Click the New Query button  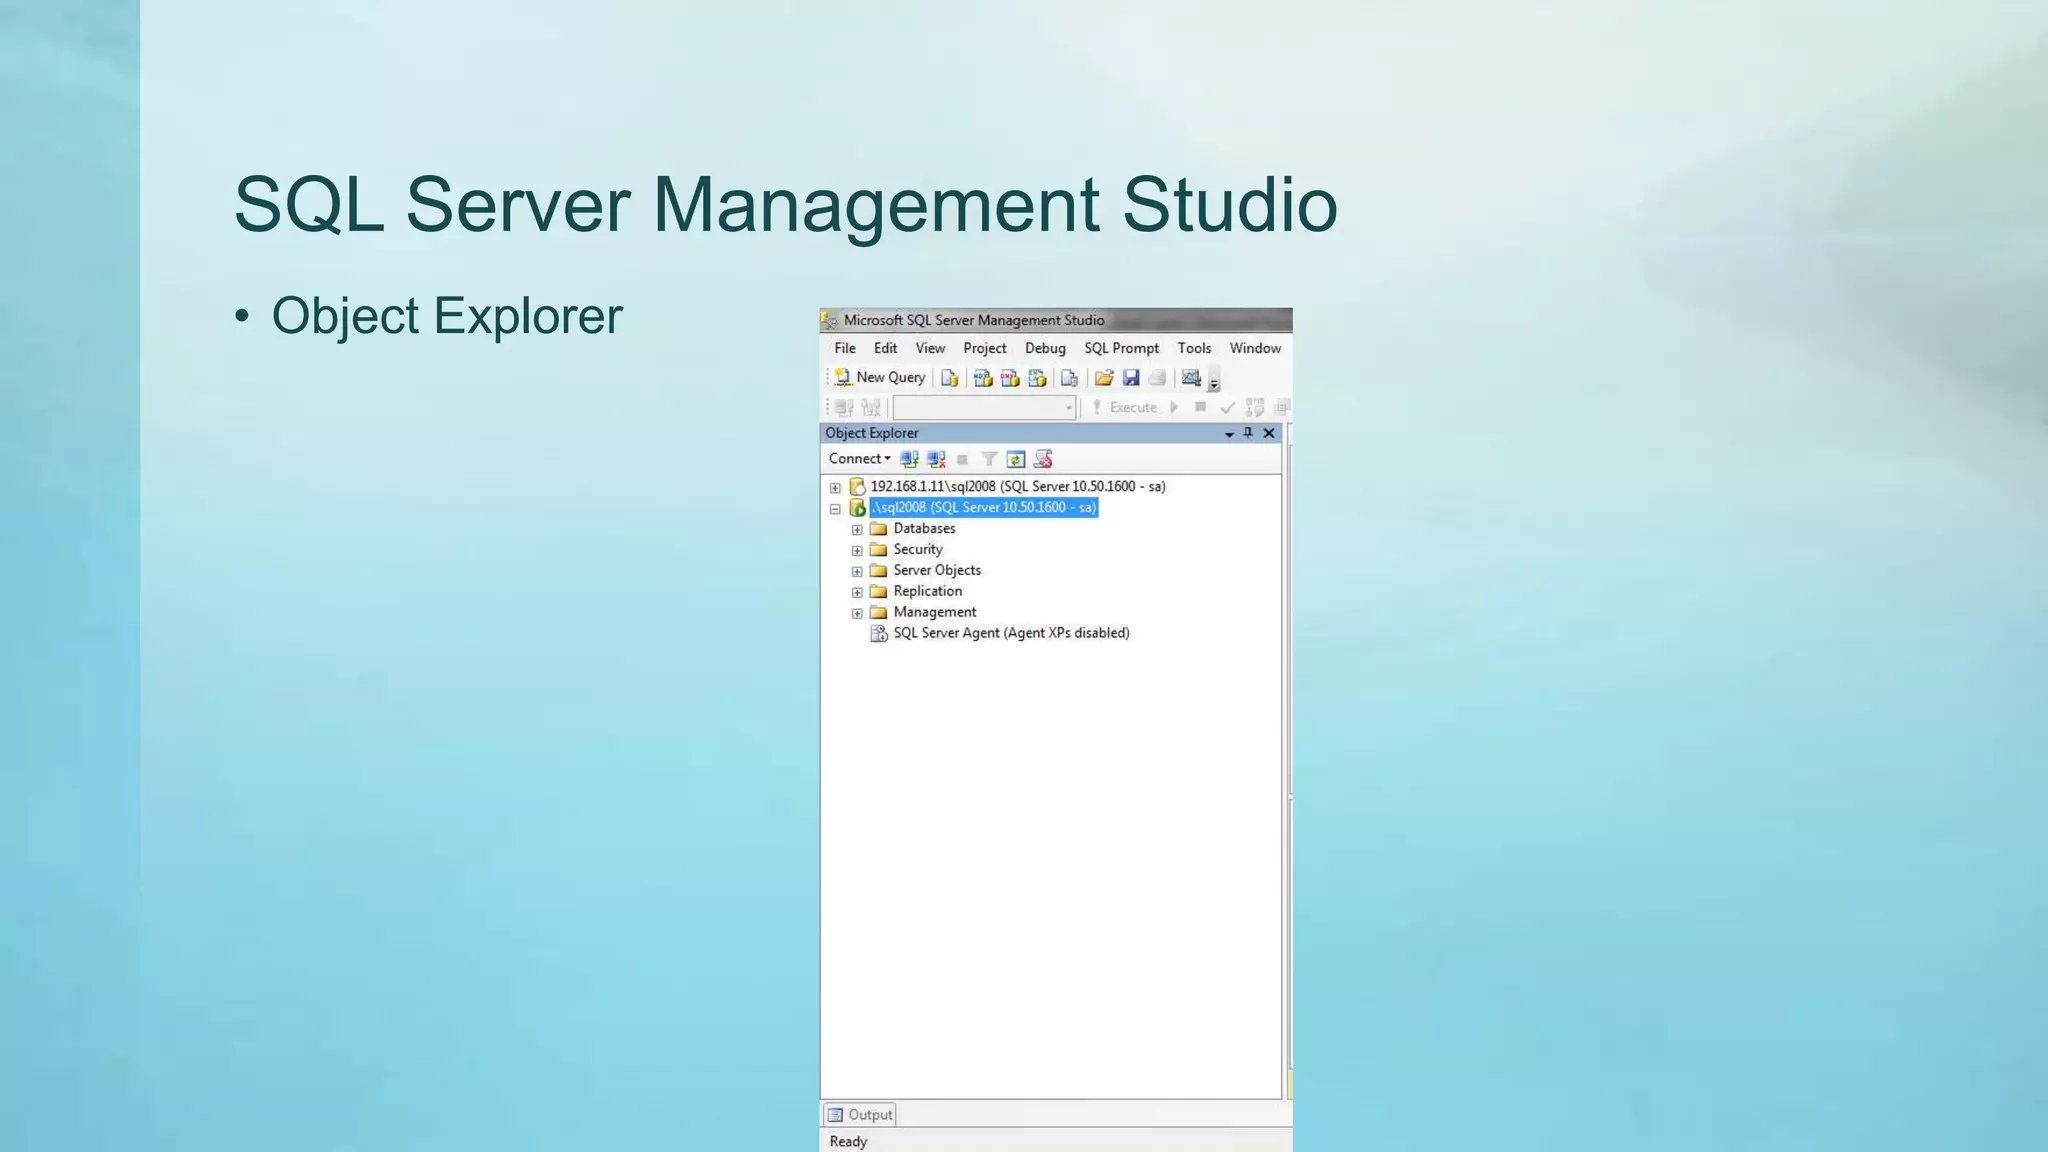[880, 378]
